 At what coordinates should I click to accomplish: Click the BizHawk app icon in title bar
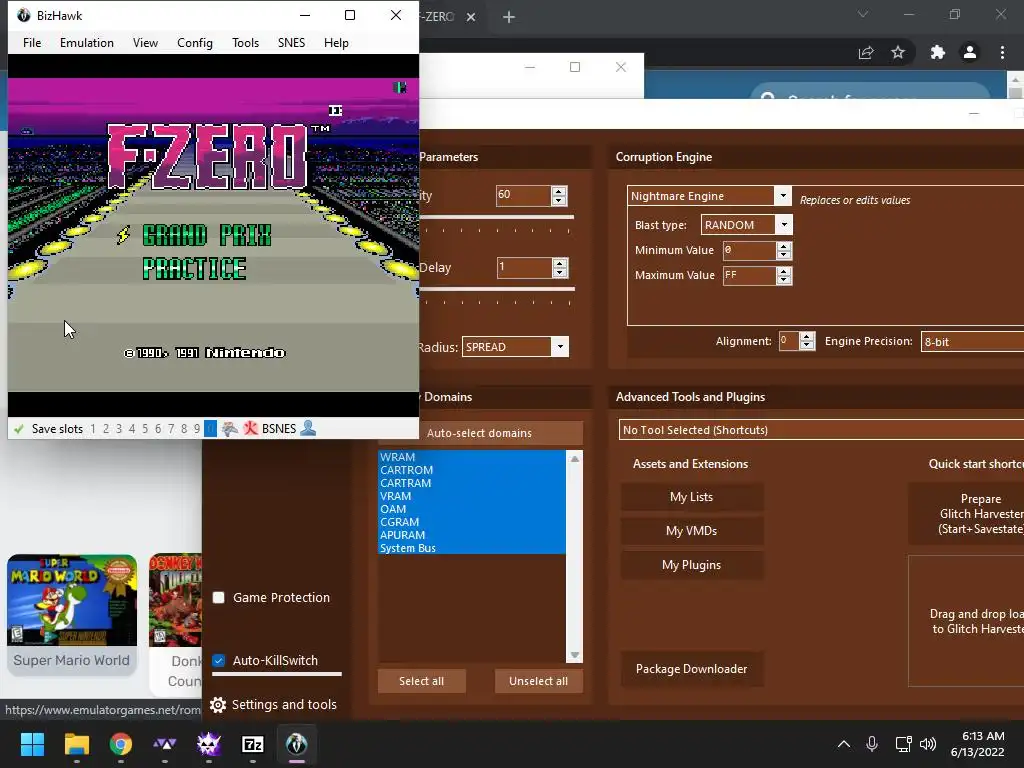click(24, 15)
